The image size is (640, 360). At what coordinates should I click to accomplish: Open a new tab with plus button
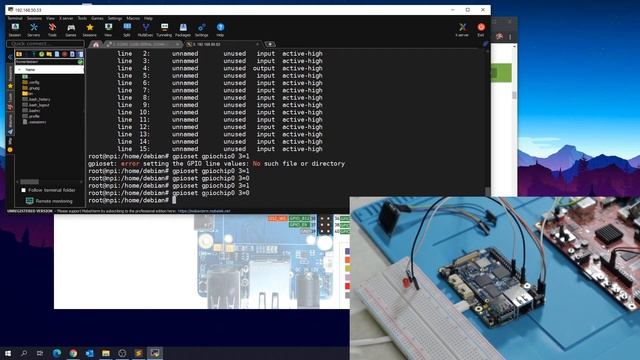270,44
